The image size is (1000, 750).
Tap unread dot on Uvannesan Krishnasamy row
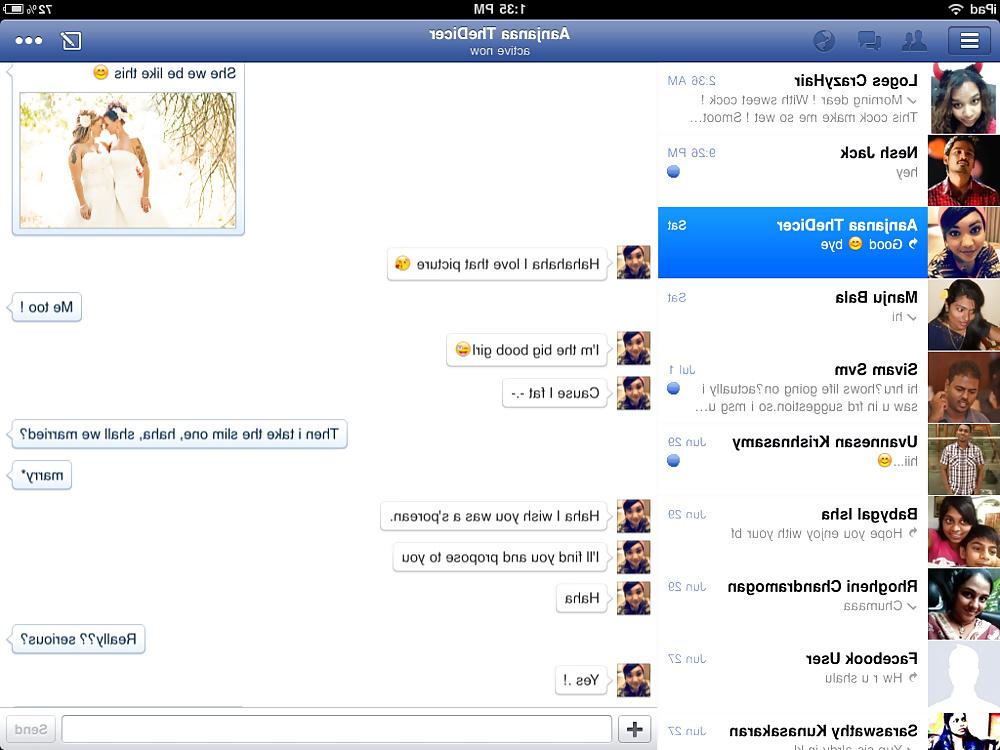click(x=673, y=460)
